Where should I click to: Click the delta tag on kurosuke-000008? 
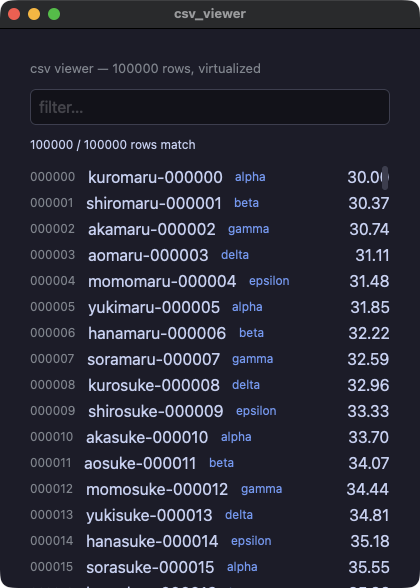tap(246, 385)
